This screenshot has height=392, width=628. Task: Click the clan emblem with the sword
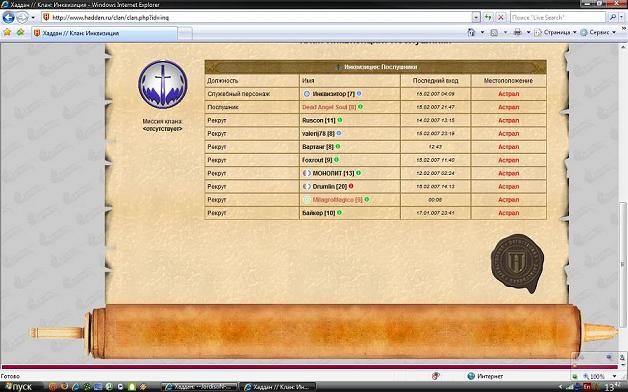click(x=163, y=84)
